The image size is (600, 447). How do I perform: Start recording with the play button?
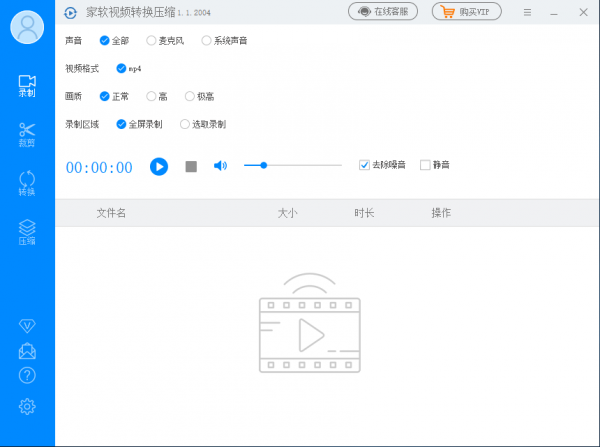pyautogui.click(x=159, y=166)
